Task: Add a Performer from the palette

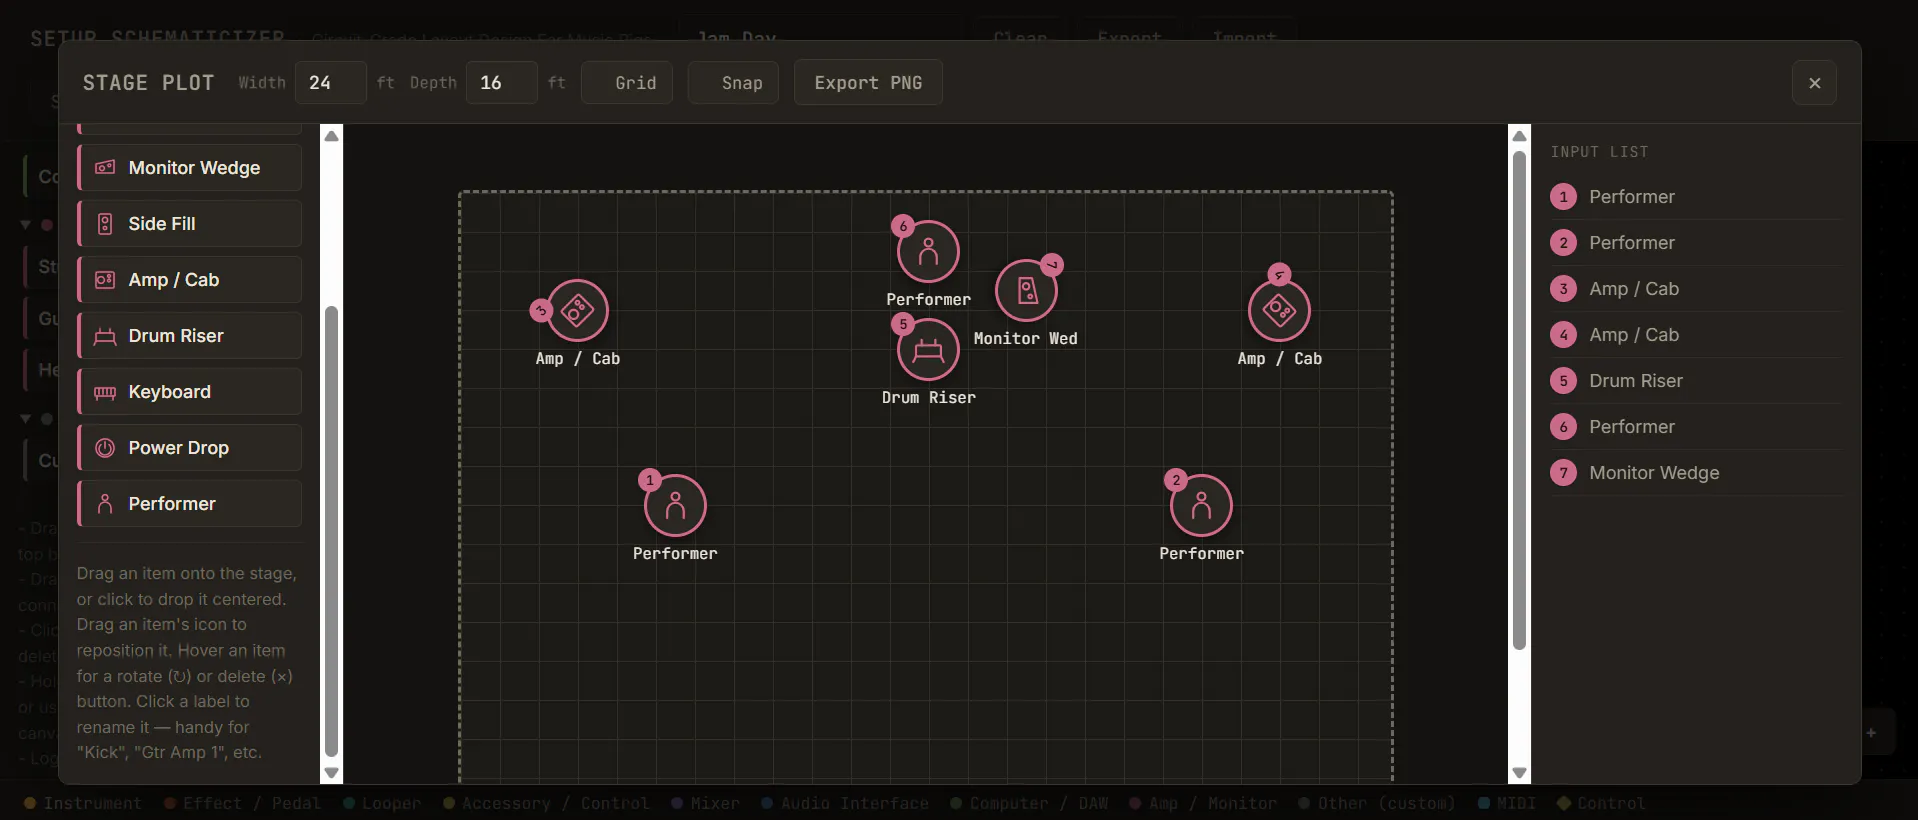Action: (x=190, y=504)
